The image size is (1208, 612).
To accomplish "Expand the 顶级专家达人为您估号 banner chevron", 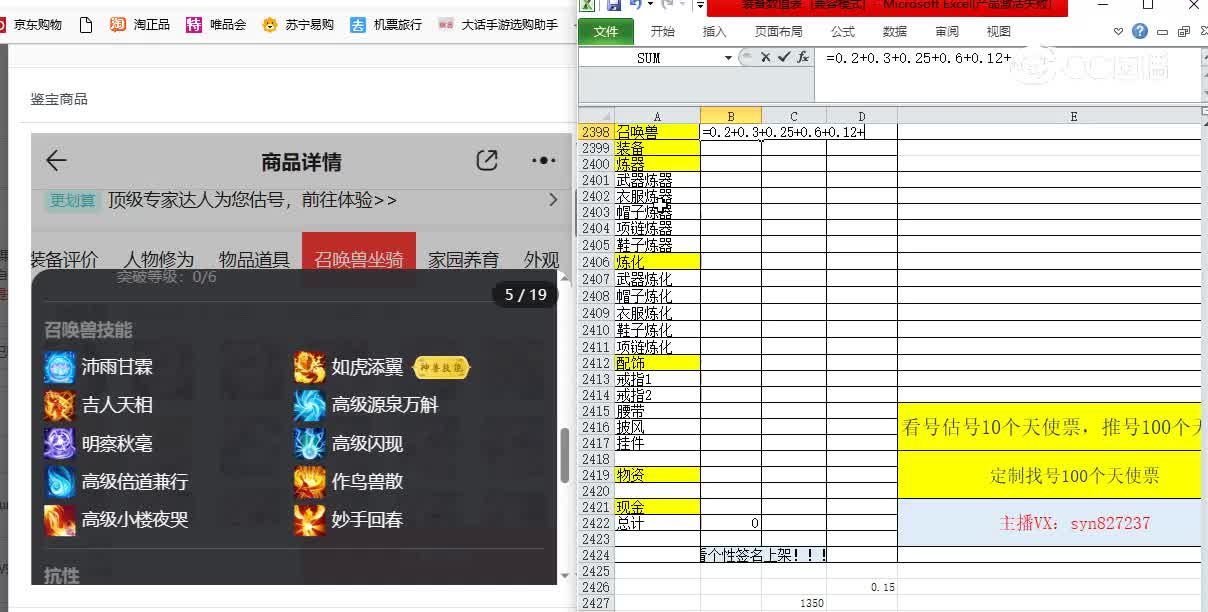I will click(x=553, y=200).
